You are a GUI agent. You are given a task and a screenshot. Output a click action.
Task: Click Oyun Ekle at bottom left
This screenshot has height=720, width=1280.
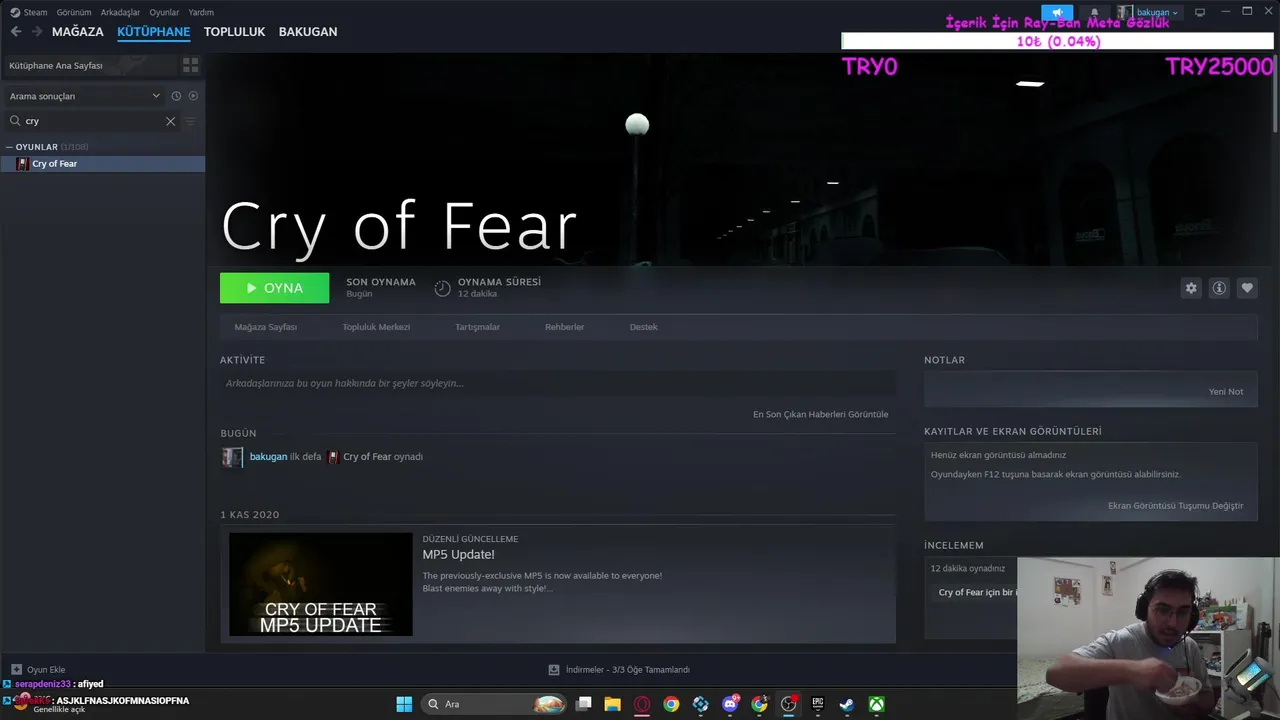[38, 670]
